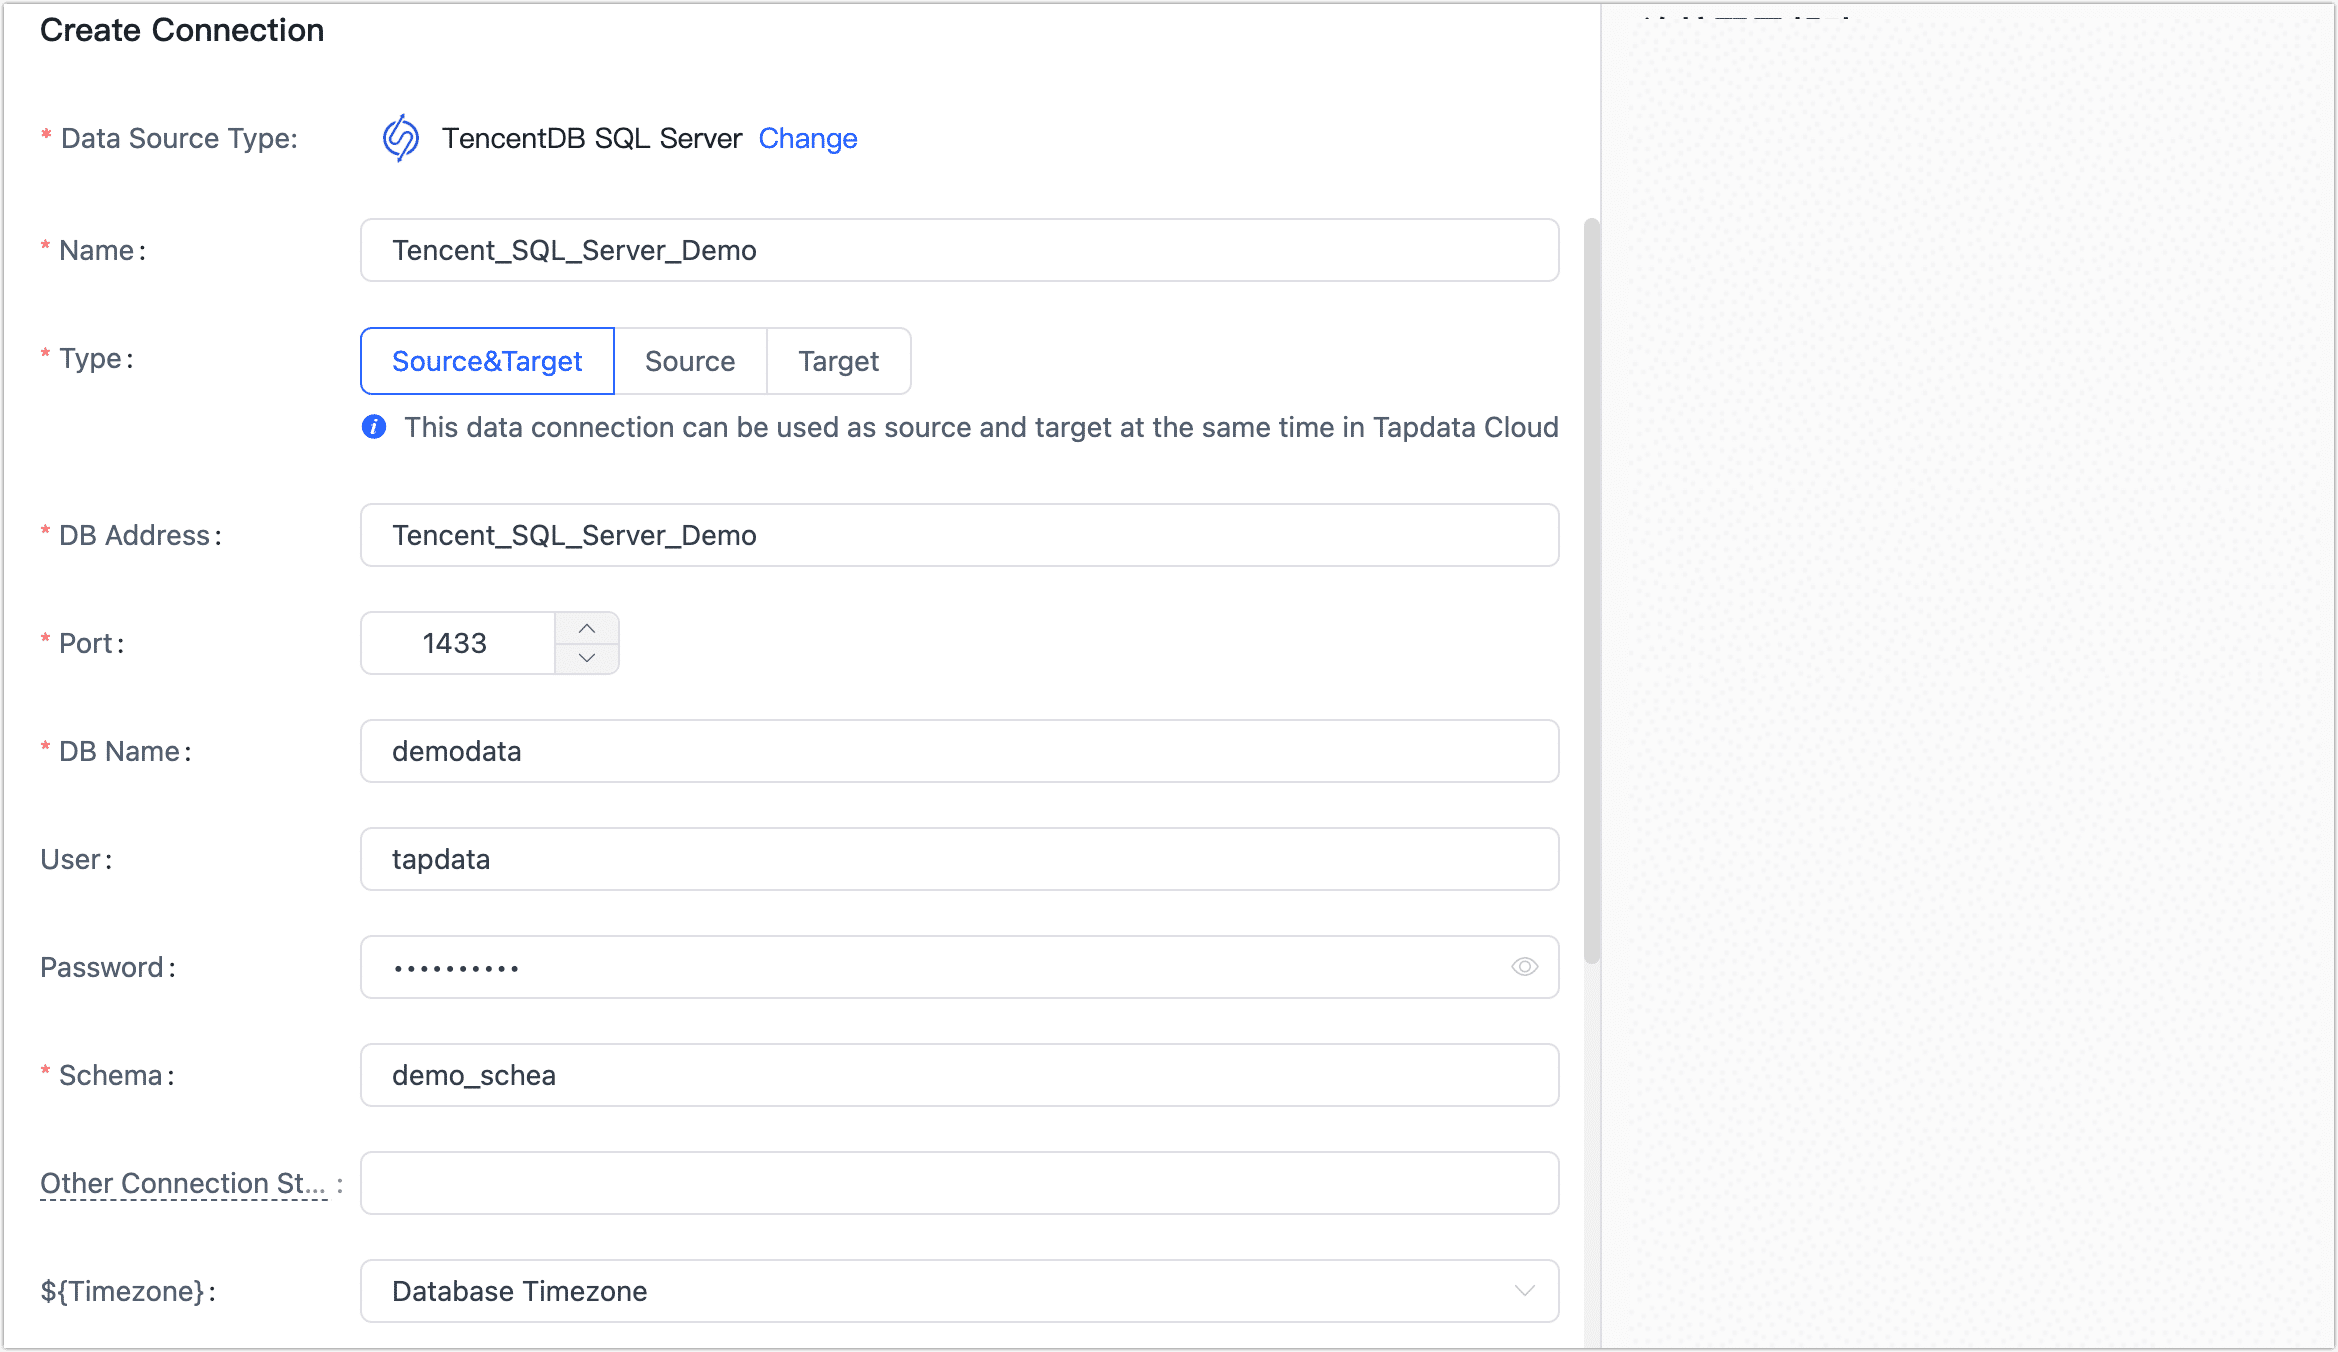The image size is (2338, 1352).
Task: Click the blue info icon below Type
Action: click(x=374, y=427)
